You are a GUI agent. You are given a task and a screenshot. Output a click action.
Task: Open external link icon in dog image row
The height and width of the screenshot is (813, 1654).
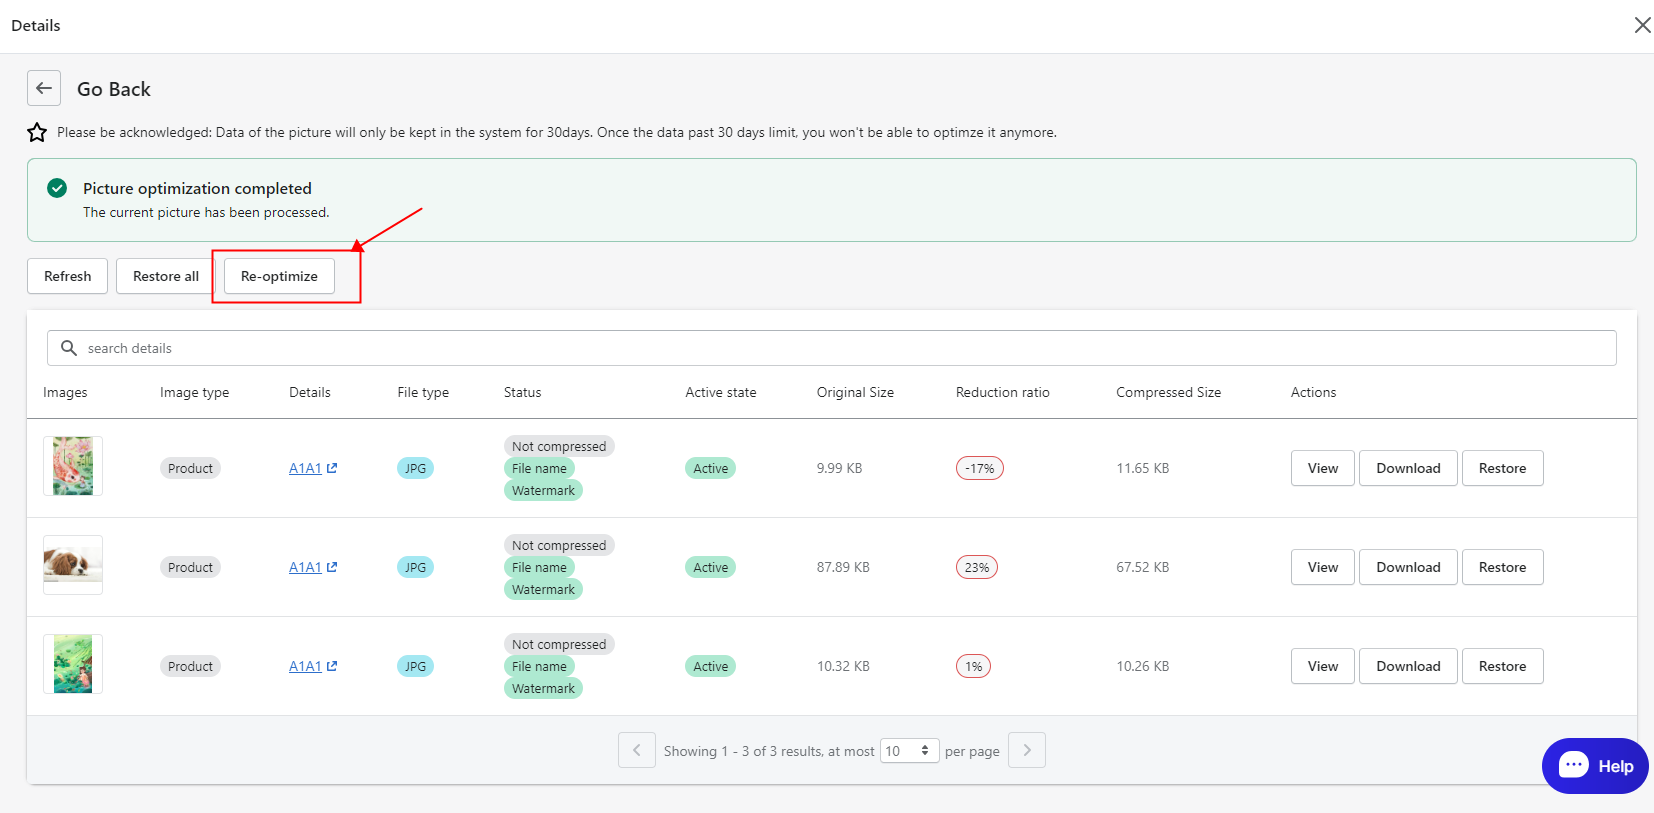(332, 567)
